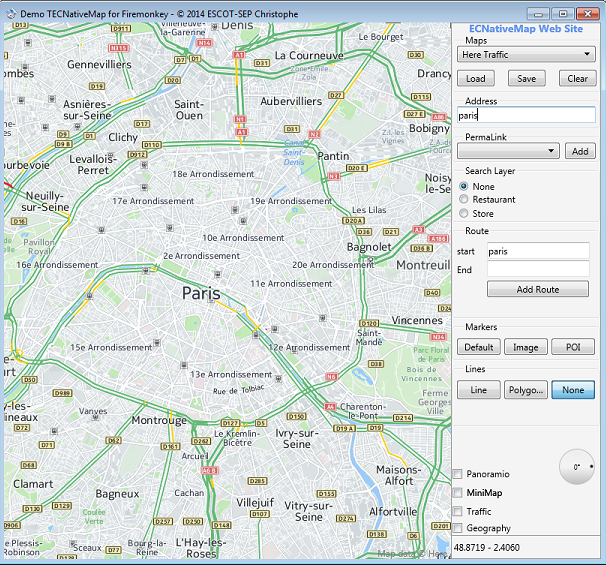606x565 pixels.
Task: Select the POI marker button
Action: [x=573, y=347]
